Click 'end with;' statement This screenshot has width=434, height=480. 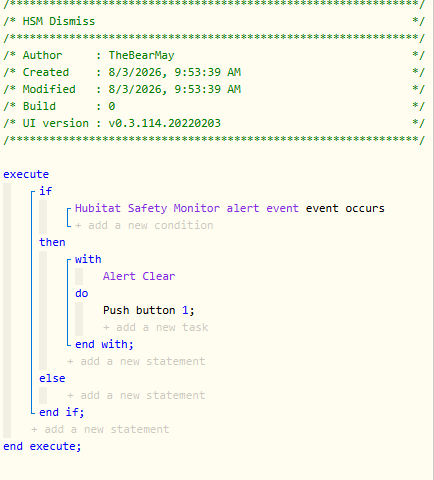(104, 344)
